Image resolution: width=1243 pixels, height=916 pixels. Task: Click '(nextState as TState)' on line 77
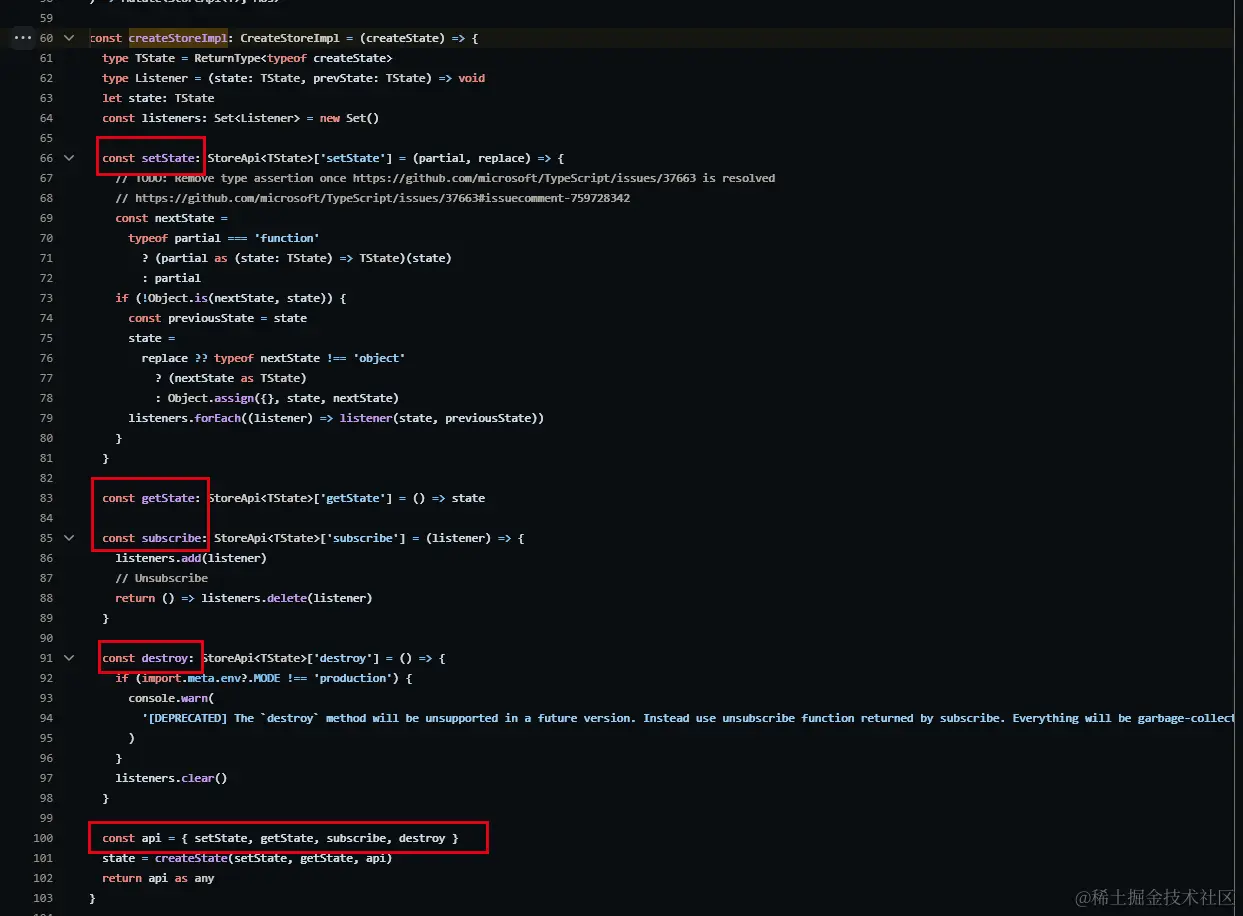pos(238,378)
